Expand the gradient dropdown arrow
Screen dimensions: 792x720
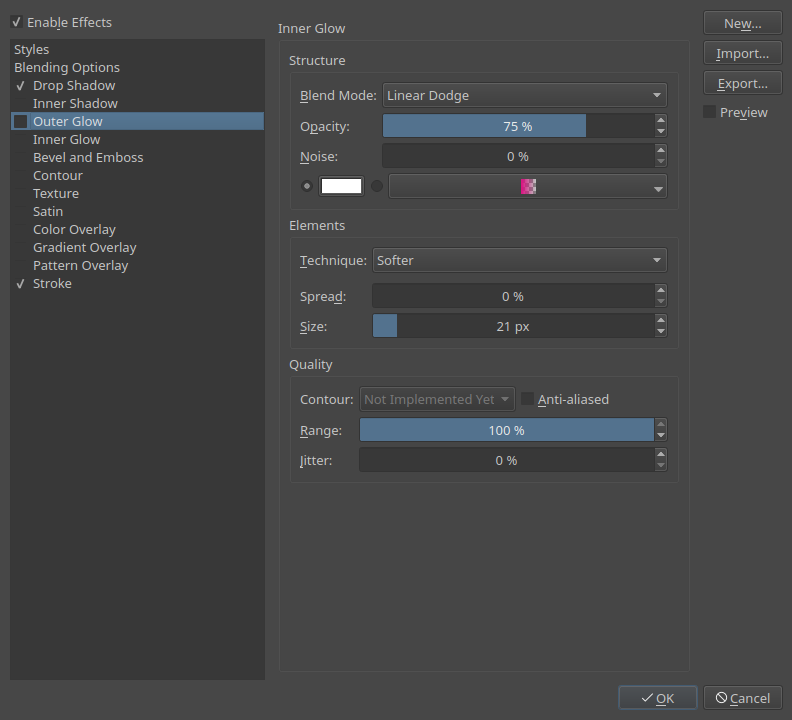(658, 189)
